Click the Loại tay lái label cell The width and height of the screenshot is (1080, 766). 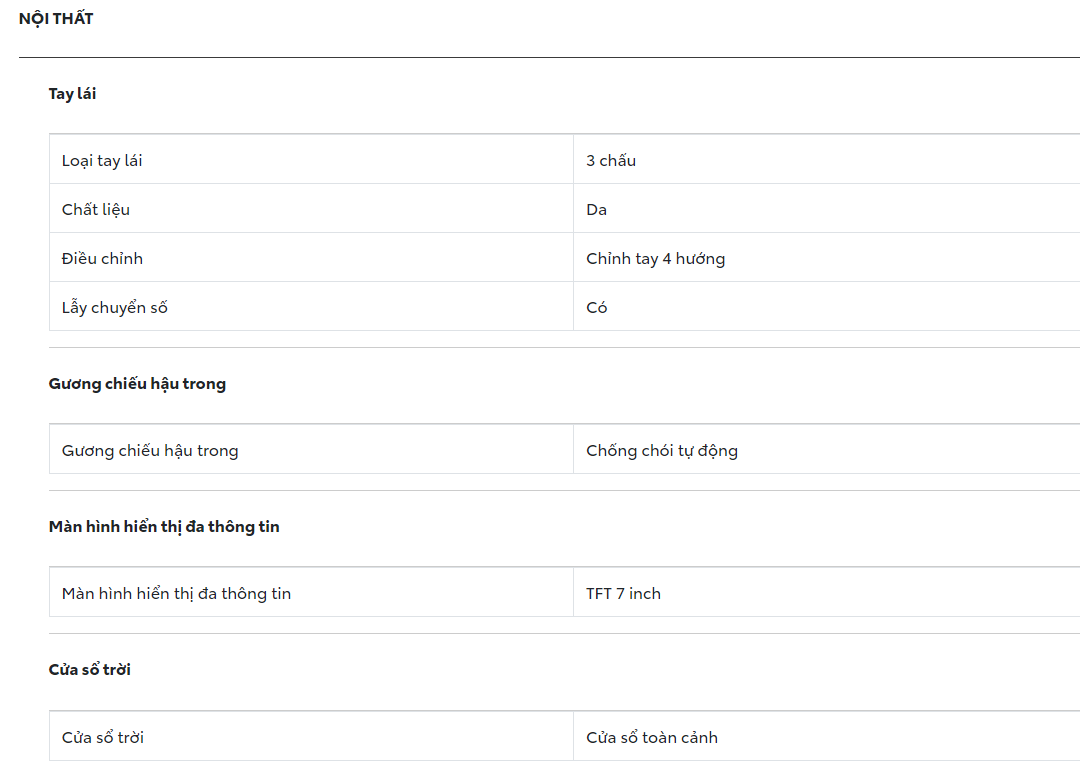(x=102, y=160)
